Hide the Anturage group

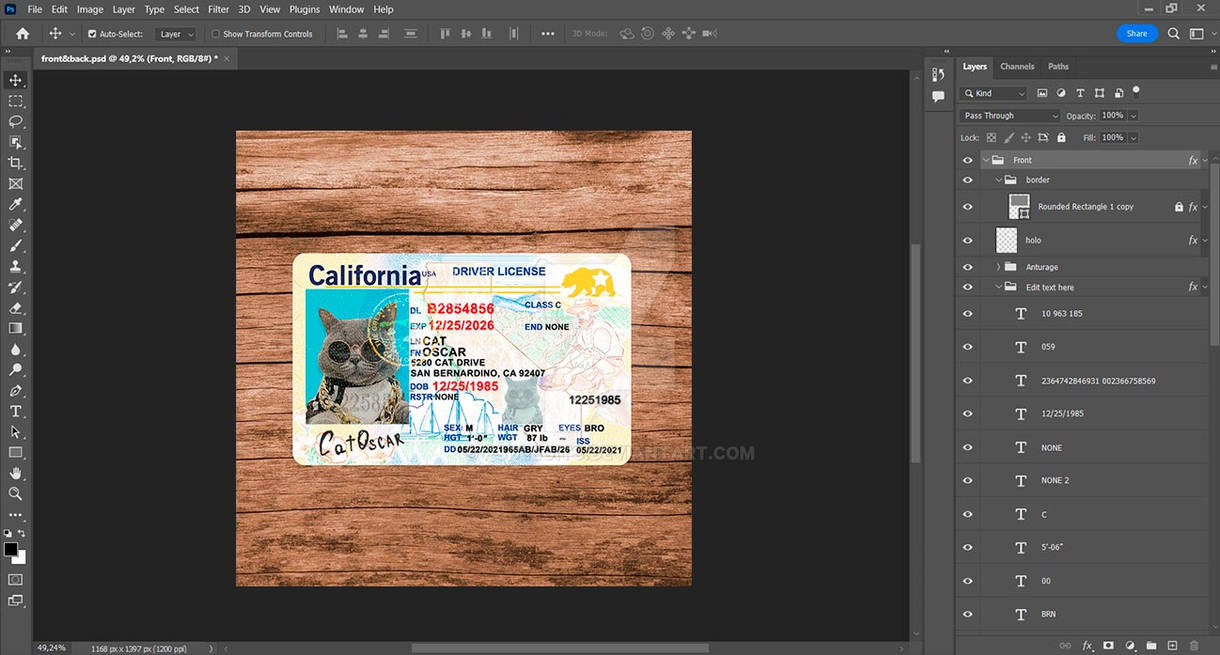(x=967, y=267)
